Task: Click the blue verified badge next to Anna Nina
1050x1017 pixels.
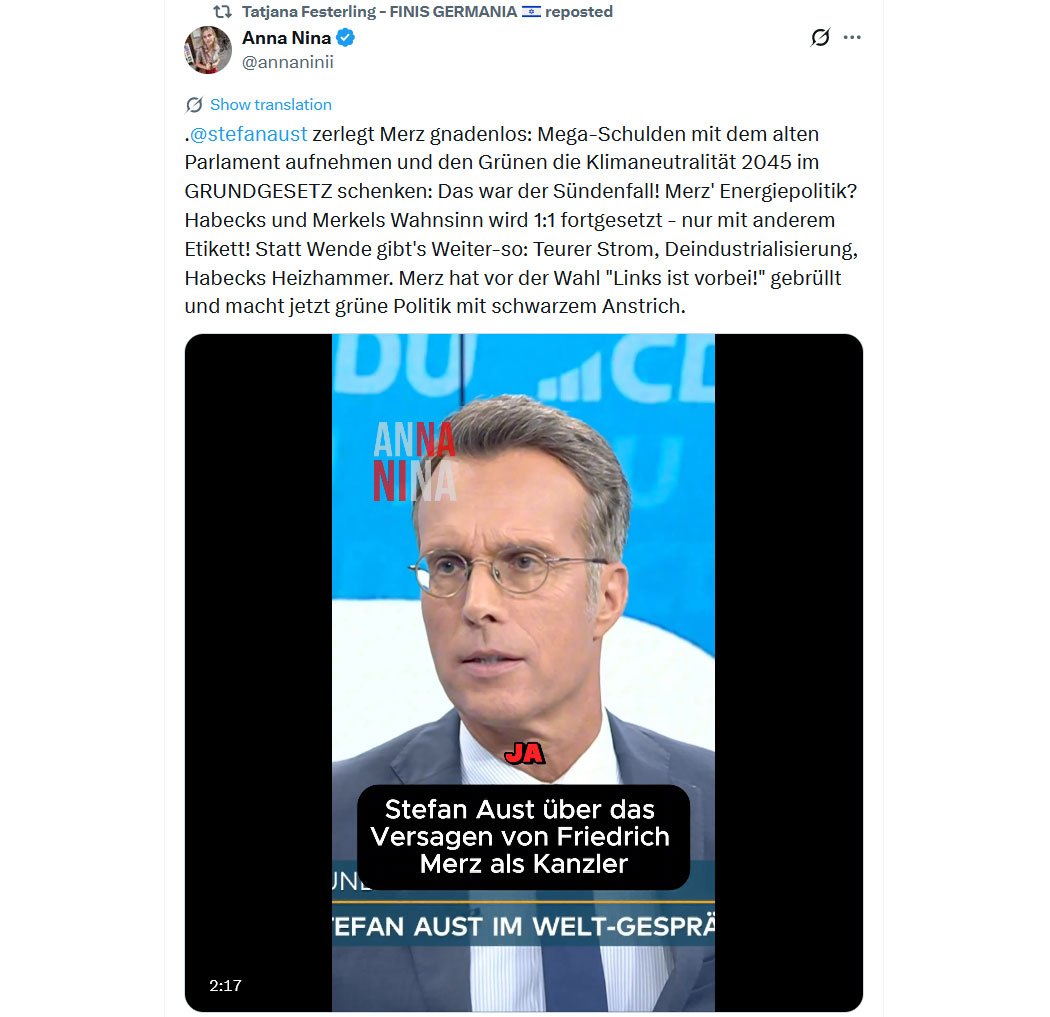Action: (x=346, y=37)
